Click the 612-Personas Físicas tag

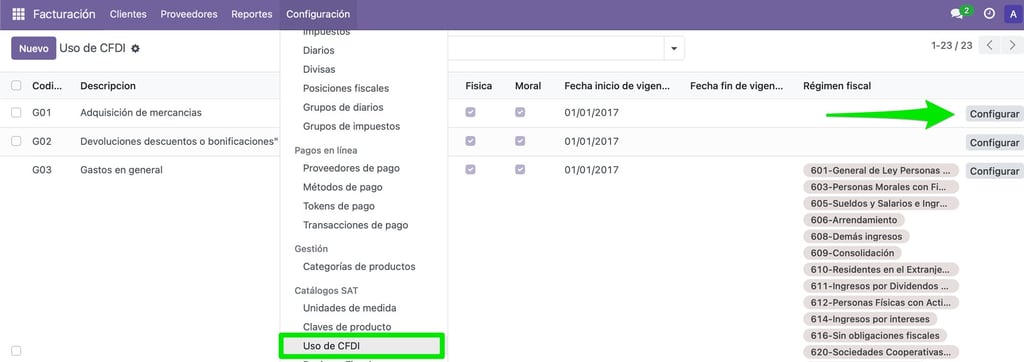[880, 302]
